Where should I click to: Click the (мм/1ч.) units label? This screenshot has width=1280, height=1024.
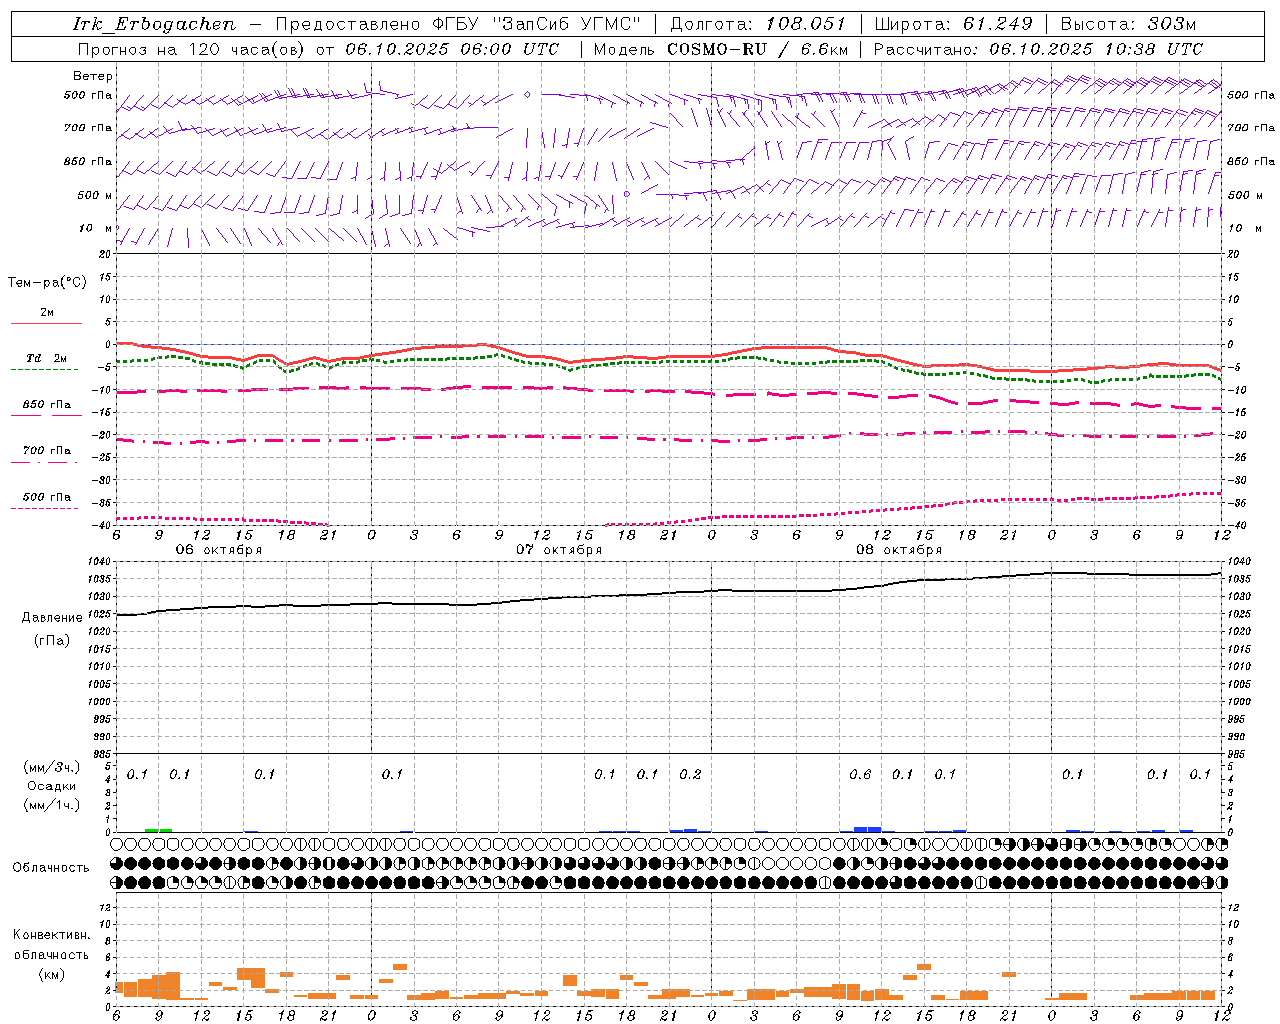point(53,805)
